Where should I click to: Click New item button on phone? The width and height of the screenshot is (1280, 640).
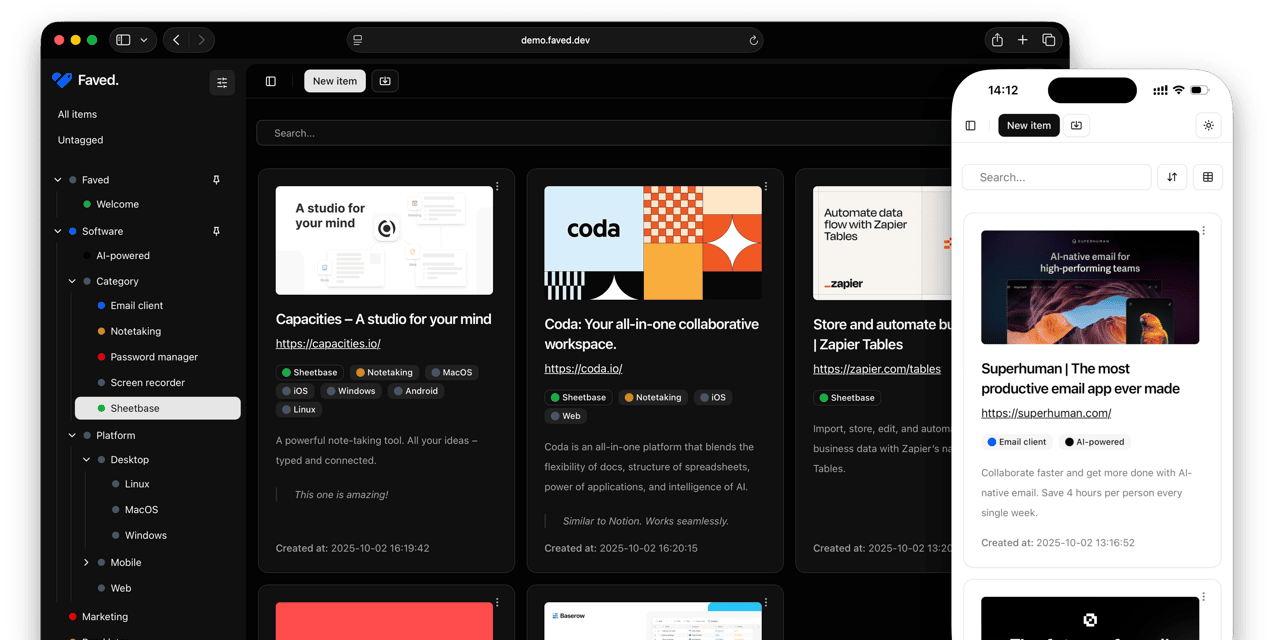1029,125
